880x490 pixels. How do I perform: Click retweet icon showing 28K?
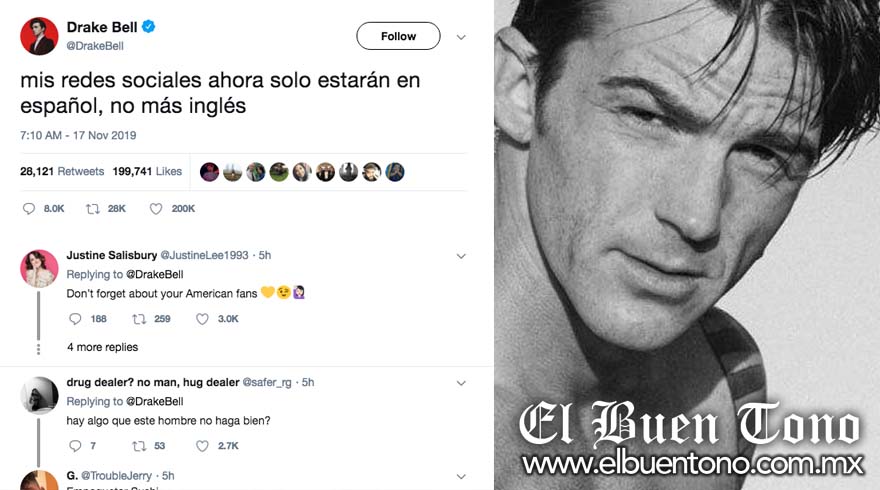coord(93,209)
